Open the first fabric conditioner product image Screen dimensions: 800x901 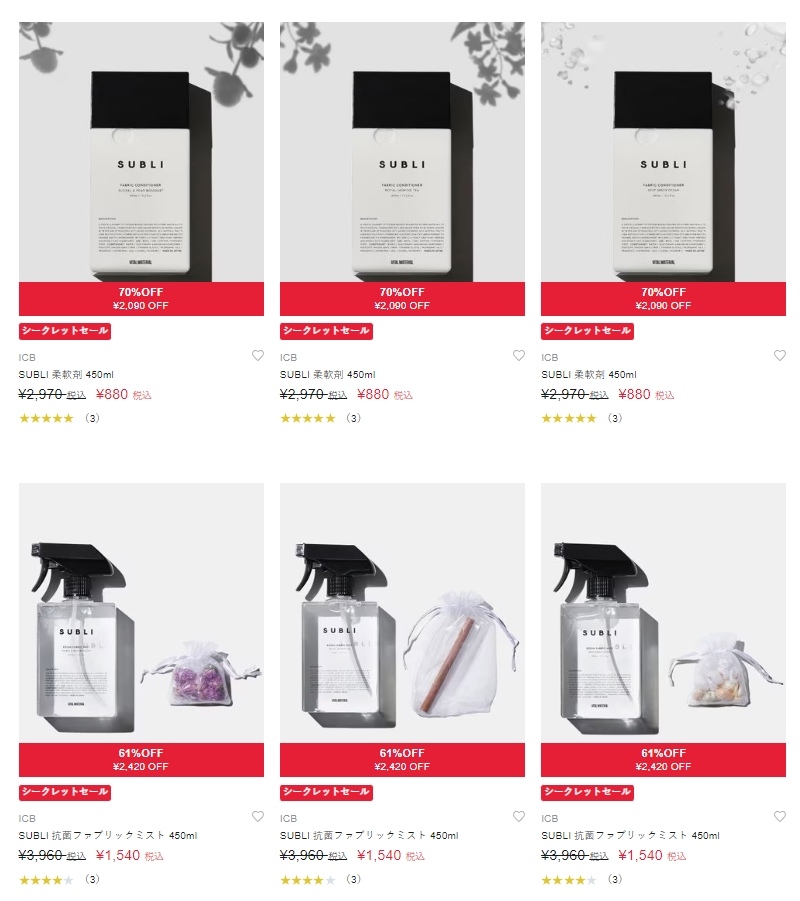[141, 152]
